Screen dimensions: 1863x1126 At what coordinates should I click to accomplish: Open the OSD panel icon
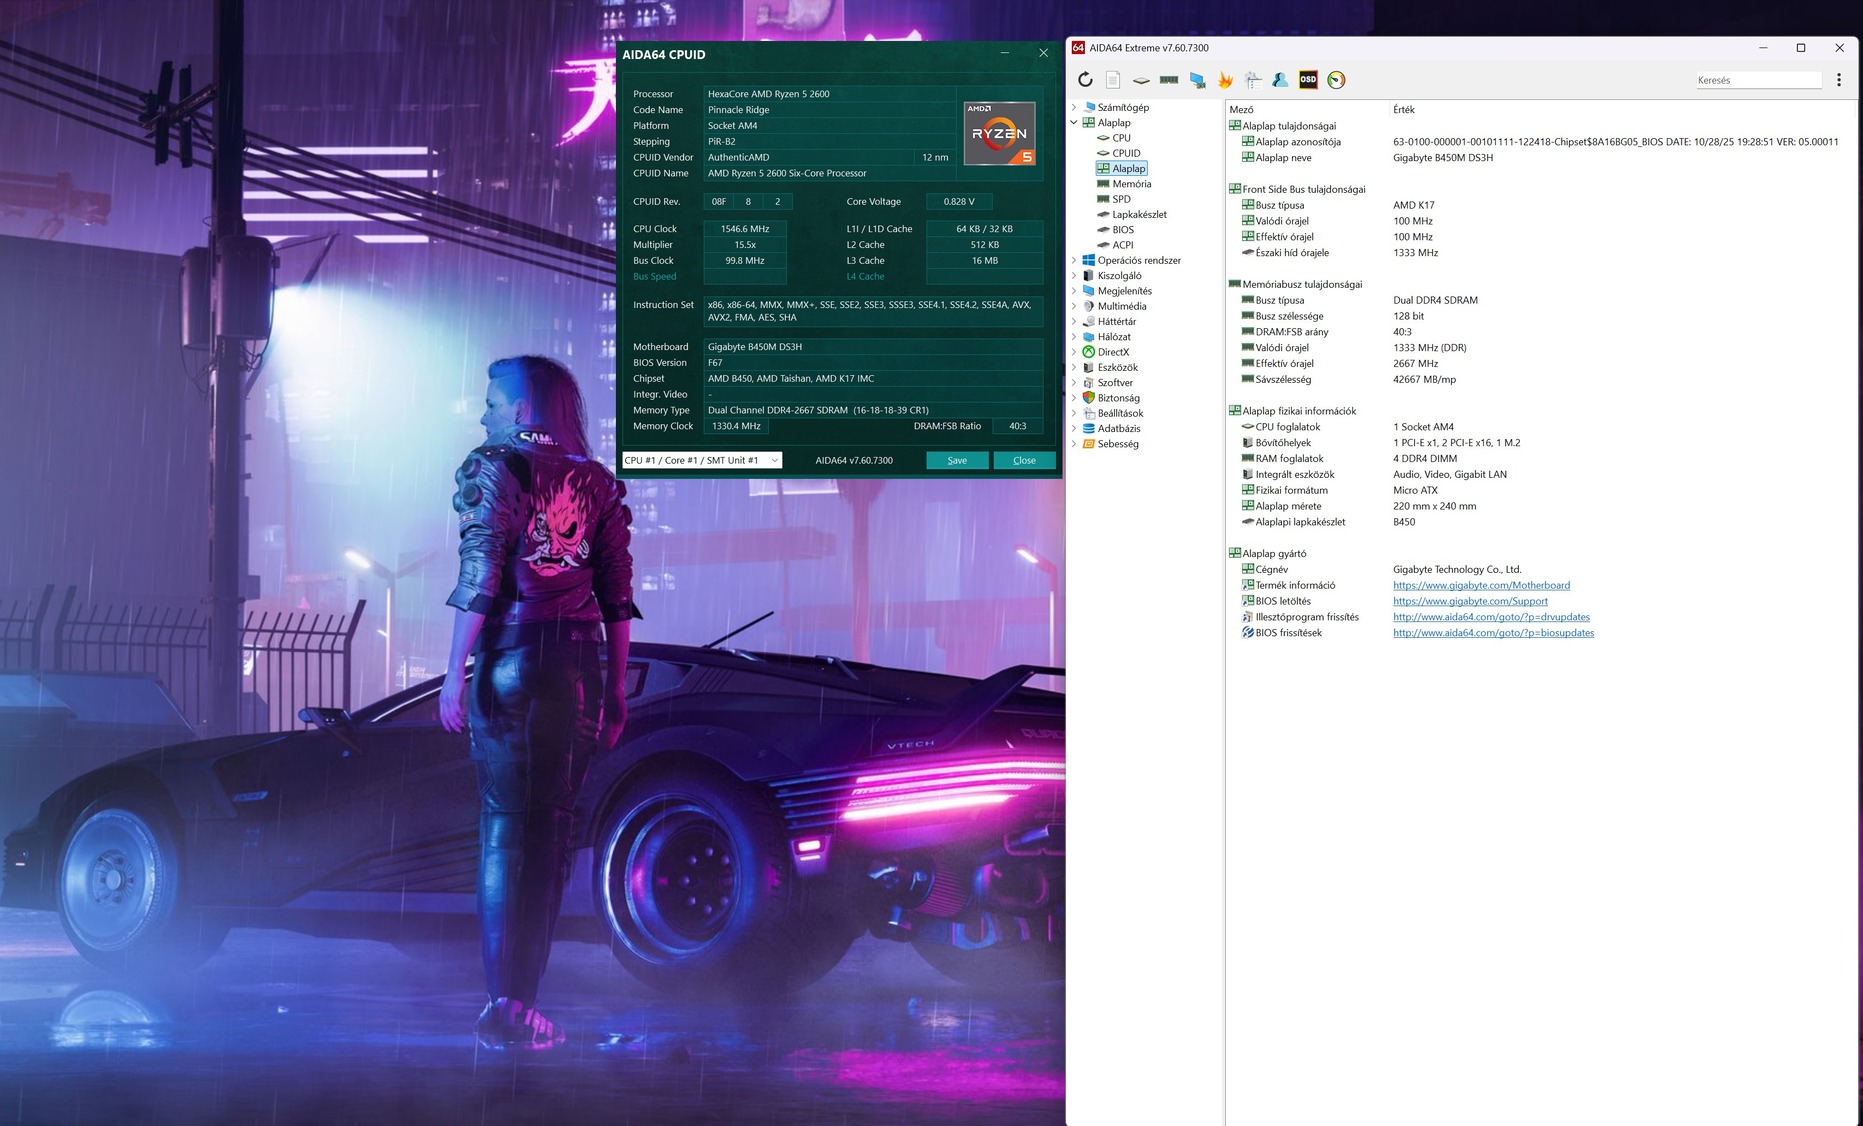coord(1308,80)
